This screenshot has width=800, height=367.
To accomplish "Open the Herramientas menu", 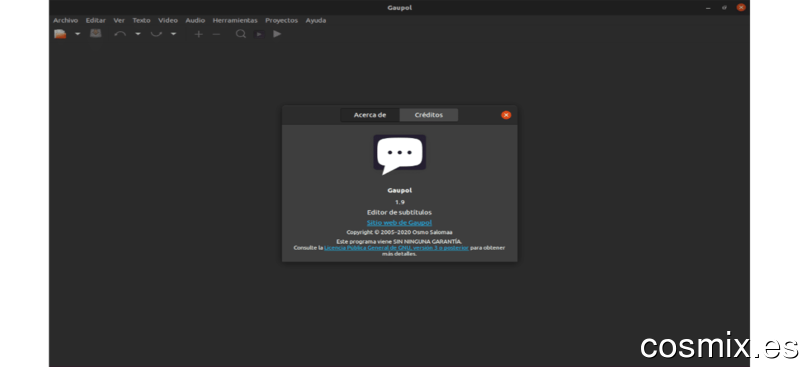I will click(235, 20).
